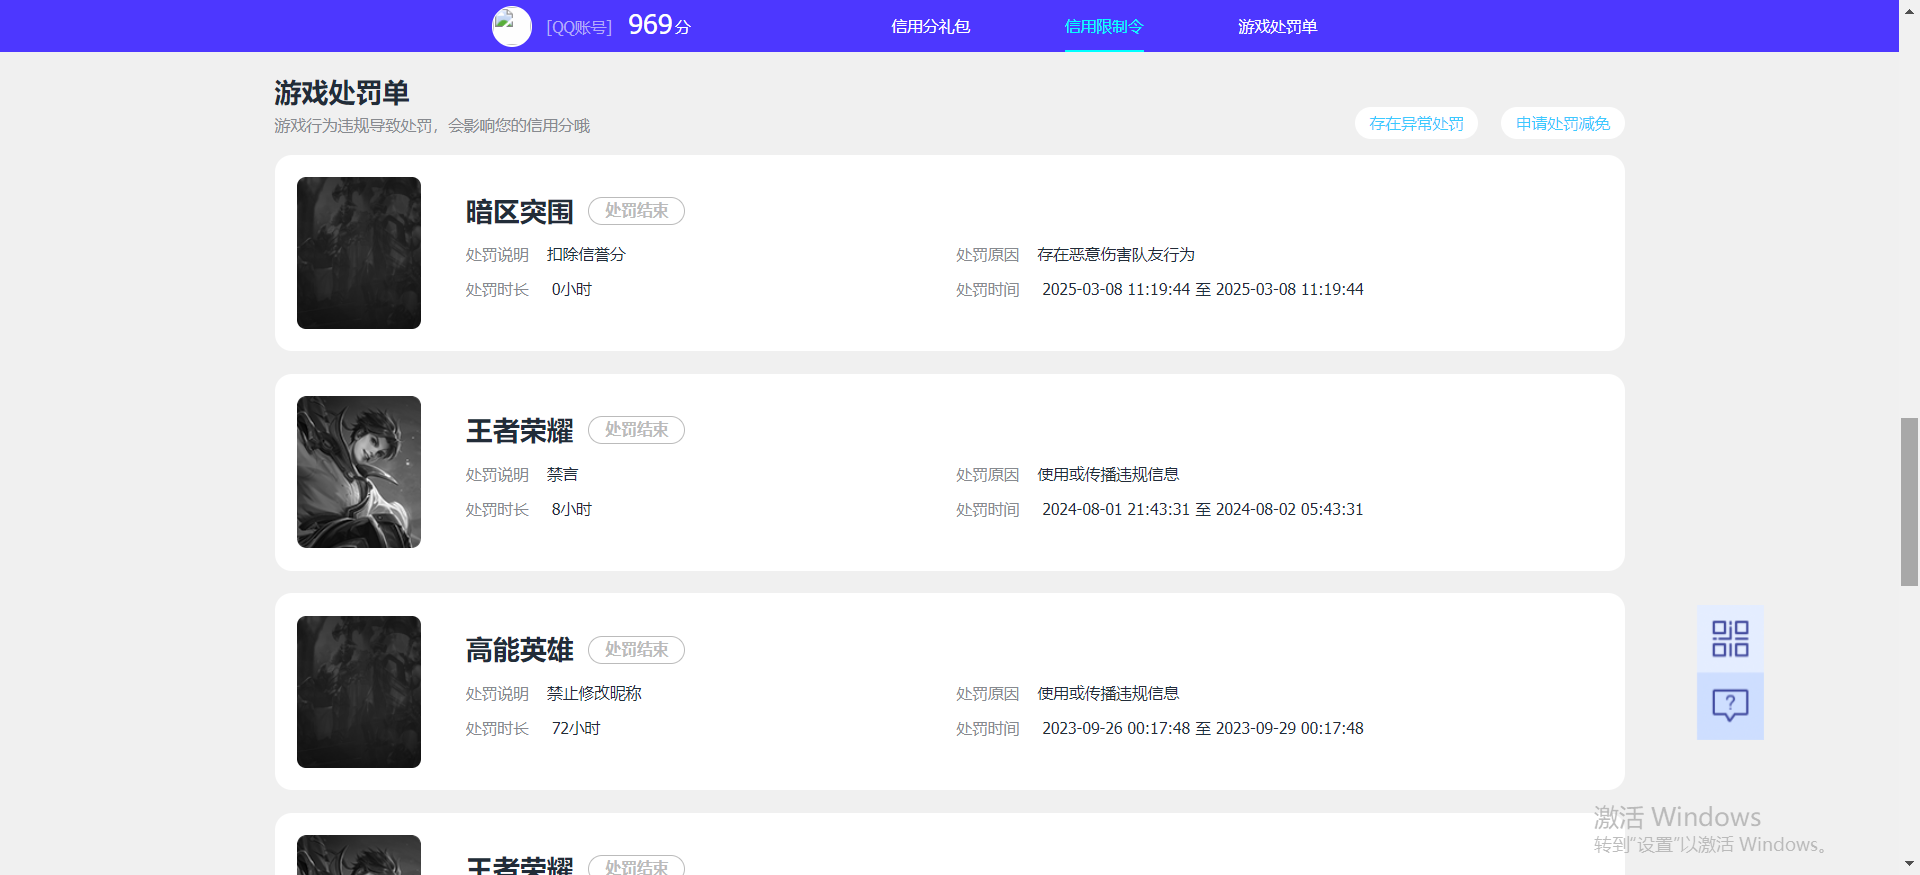Click the 72小时 duration value
Image resolution: width=1920 pixels, height=875 pixels.
(576, 729)
